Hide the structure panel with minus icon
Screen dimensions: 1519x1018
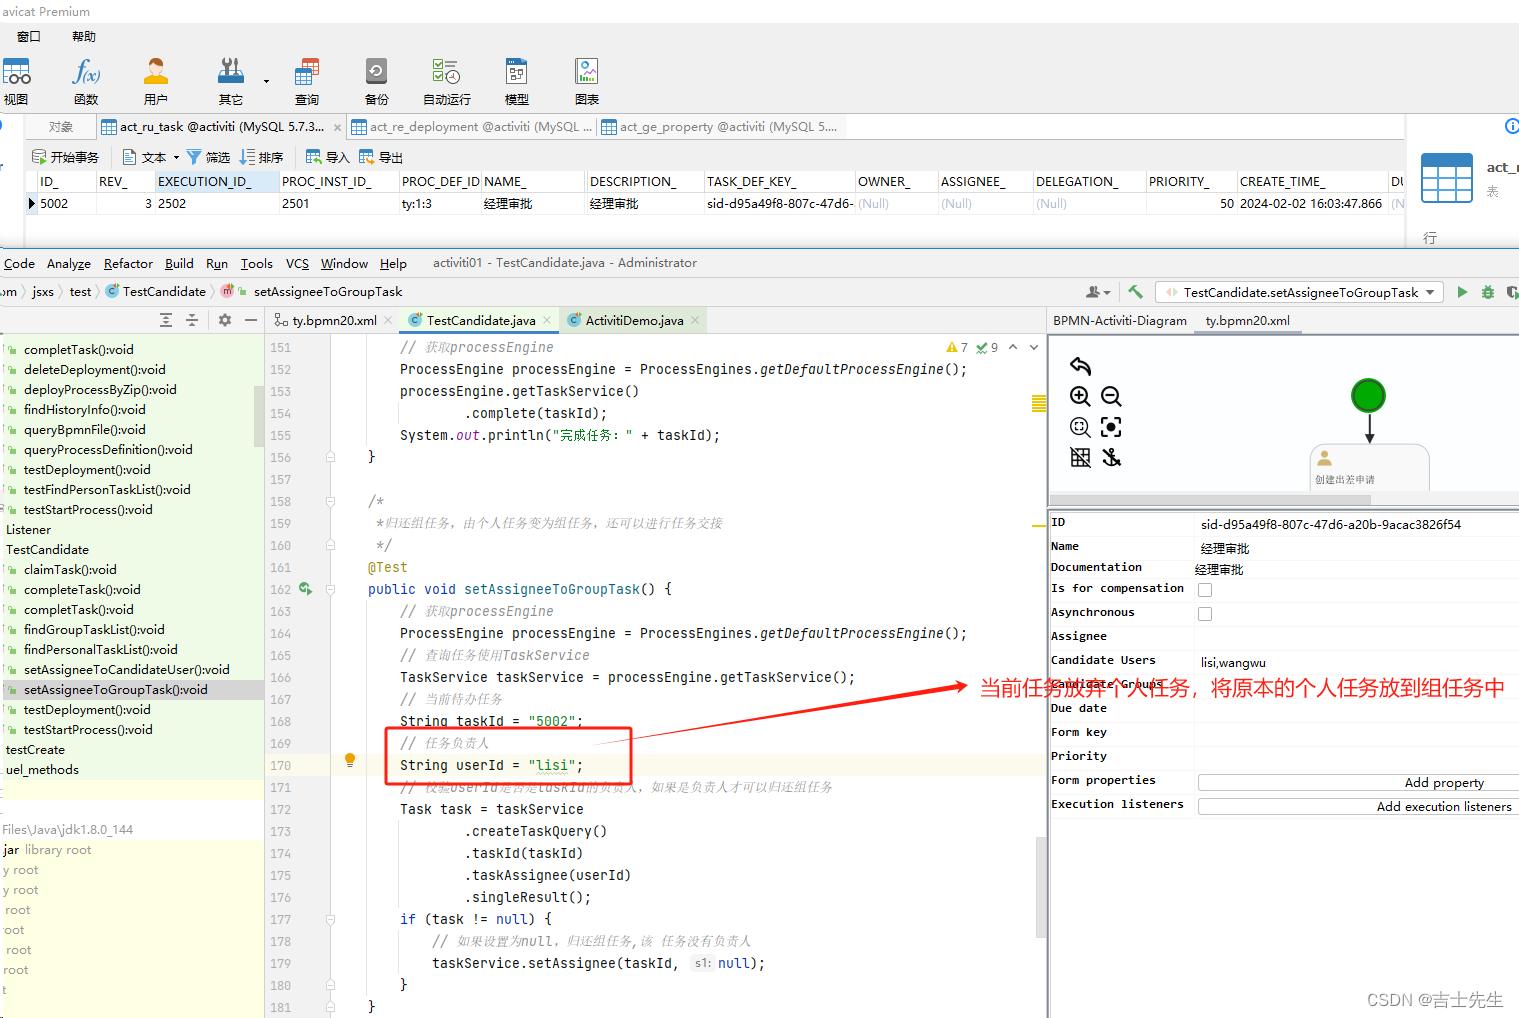click(251, 320)
